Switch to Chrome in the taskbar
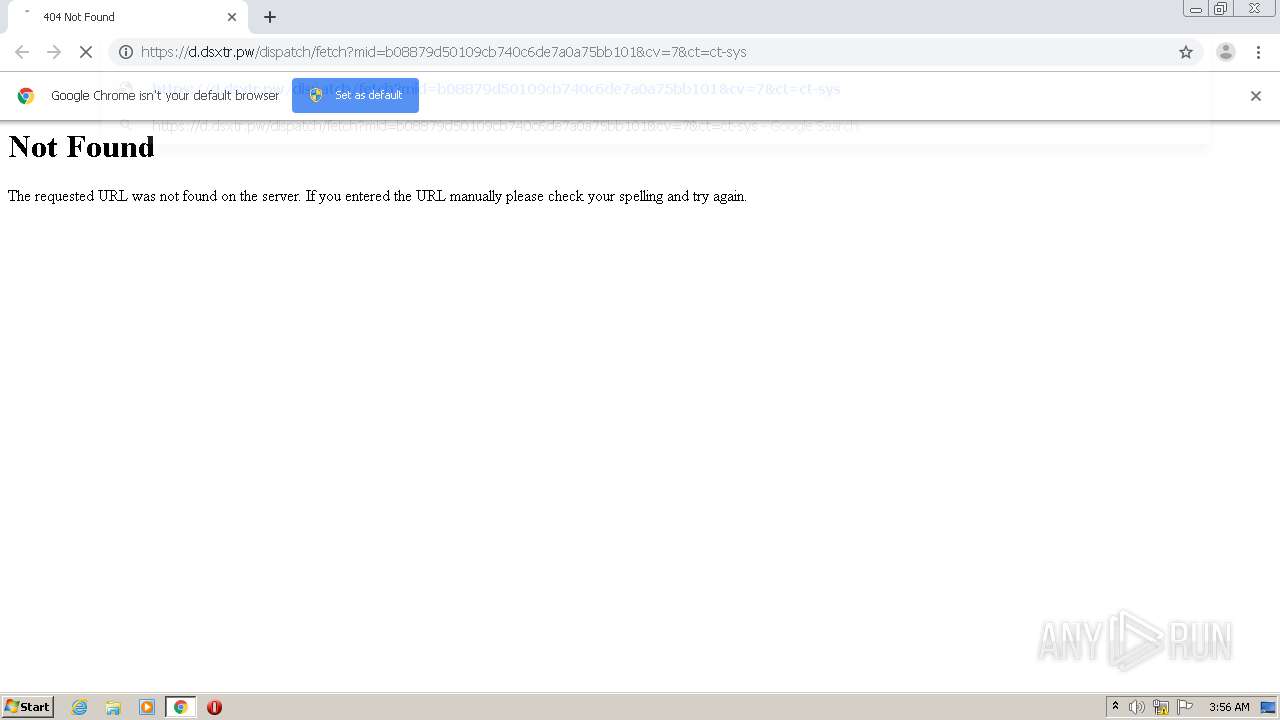This screenshot has width=1280, height=720. pyautogui.click(x=180, y=707)
